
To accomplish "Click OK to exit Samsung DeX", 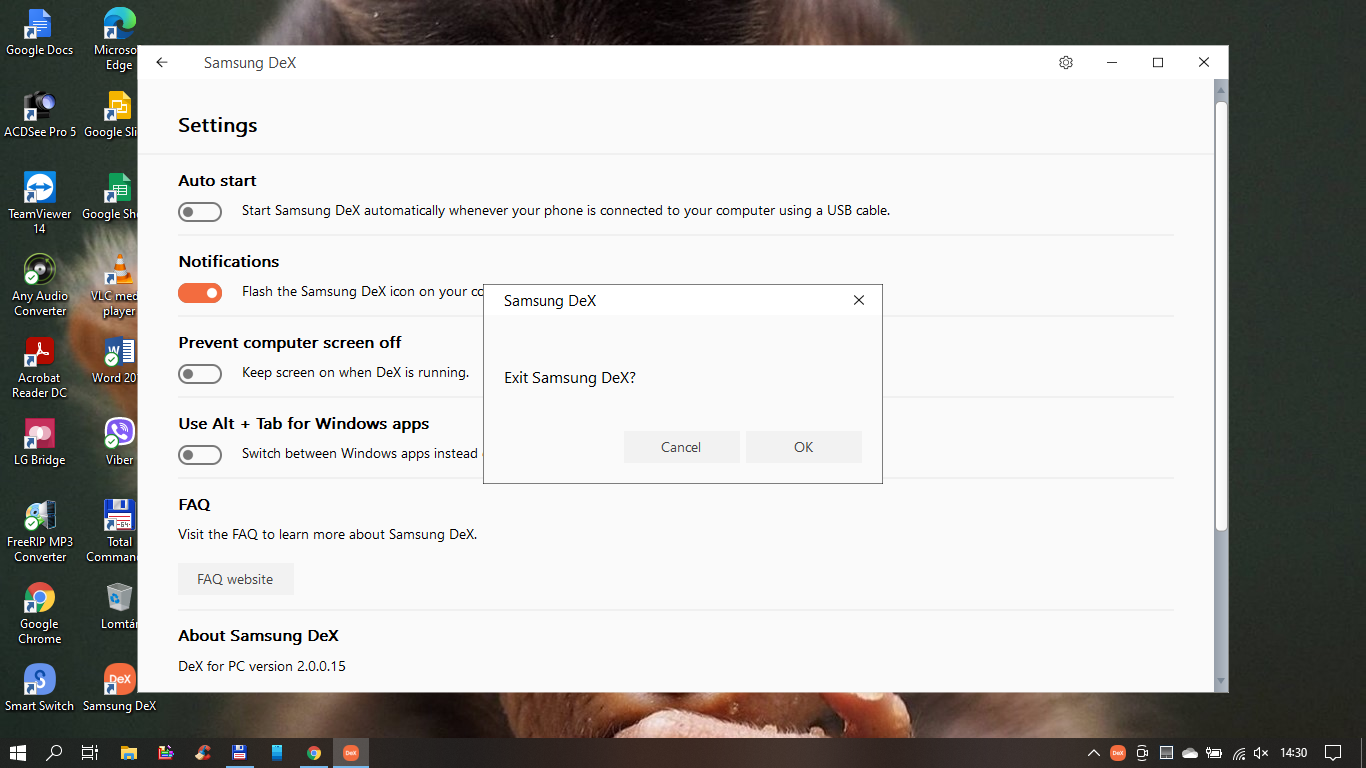I will pyautogui.click(x=803, y=447).
